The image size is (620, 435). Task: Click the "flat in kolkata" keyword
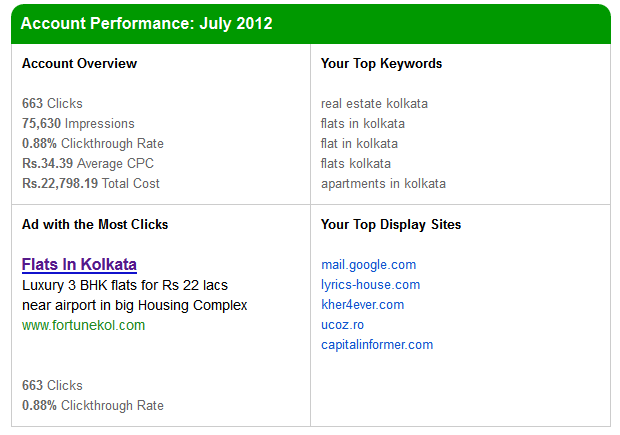point(359,143)
